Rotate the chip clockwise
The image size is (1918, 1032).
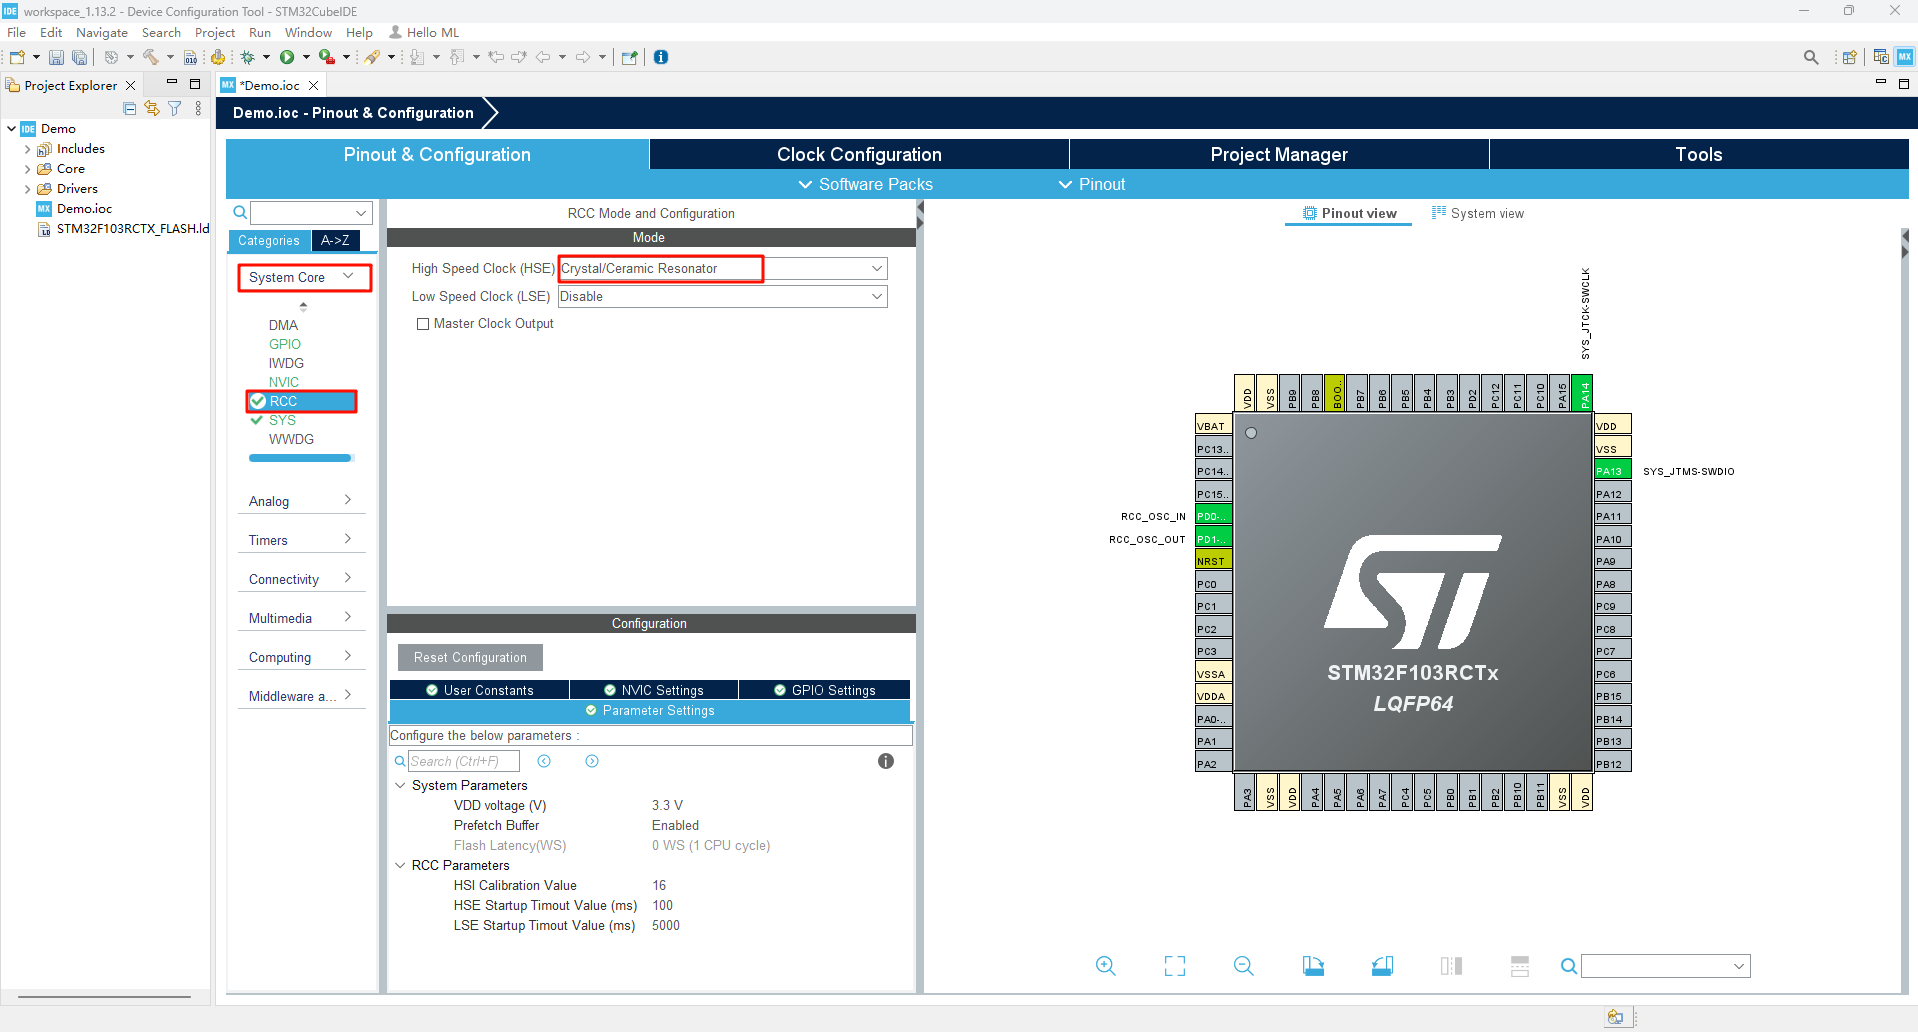click(x=1313, y=966)
